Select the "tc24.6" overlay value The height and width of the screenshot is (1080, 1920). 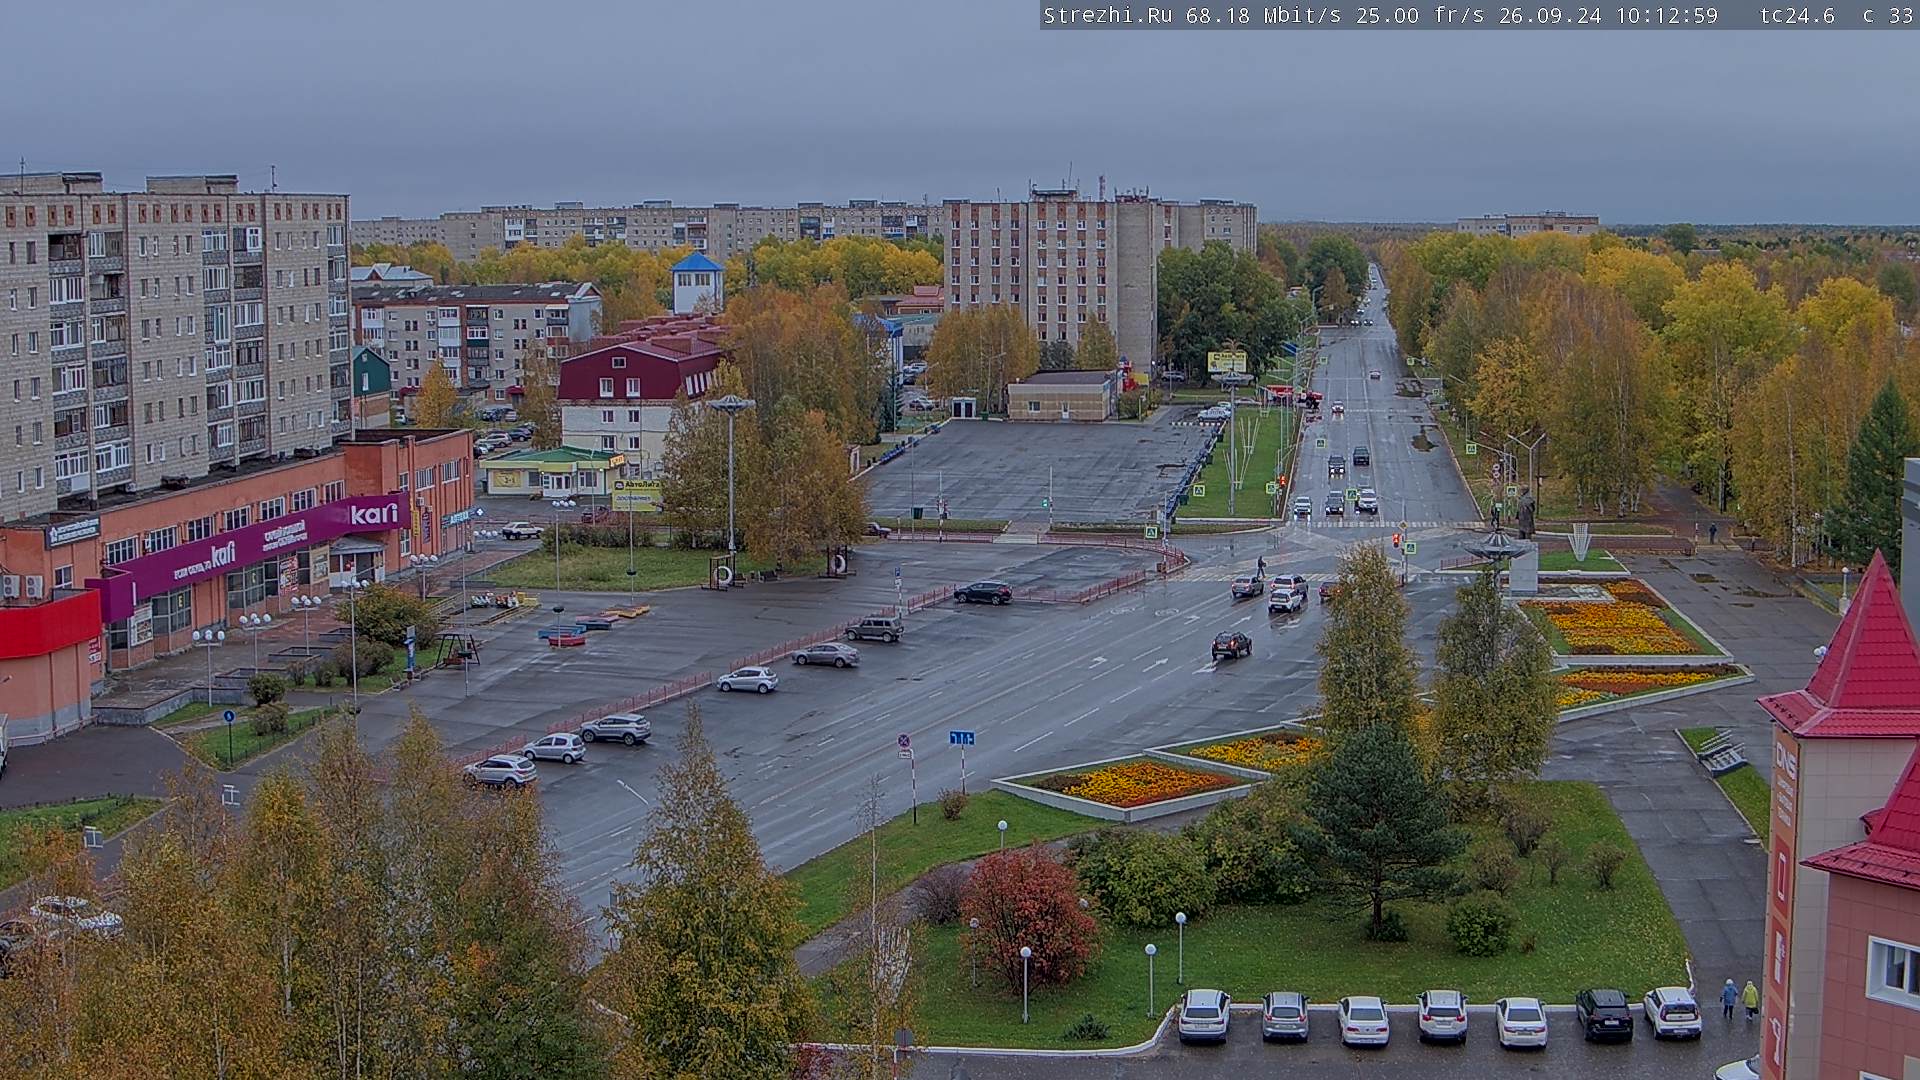click(1797, 15)
